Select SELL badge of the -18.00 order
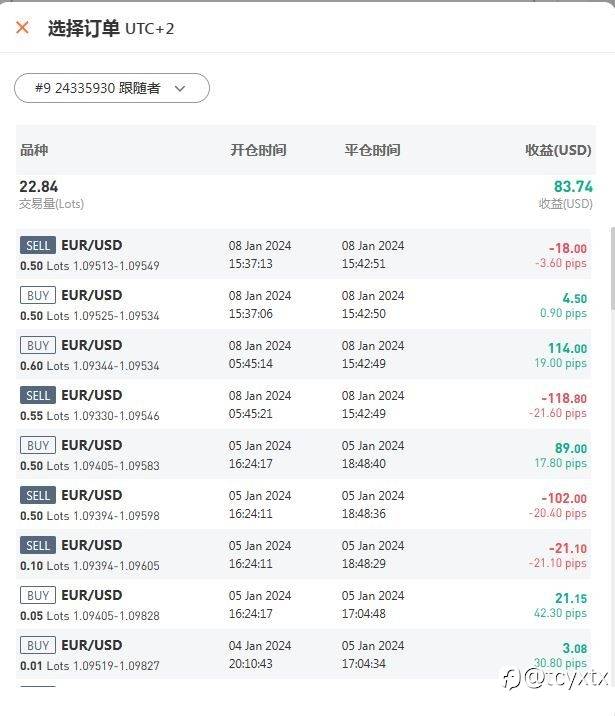Image resolution: width=615 pixels, height=716 pixels. [38, 246]
